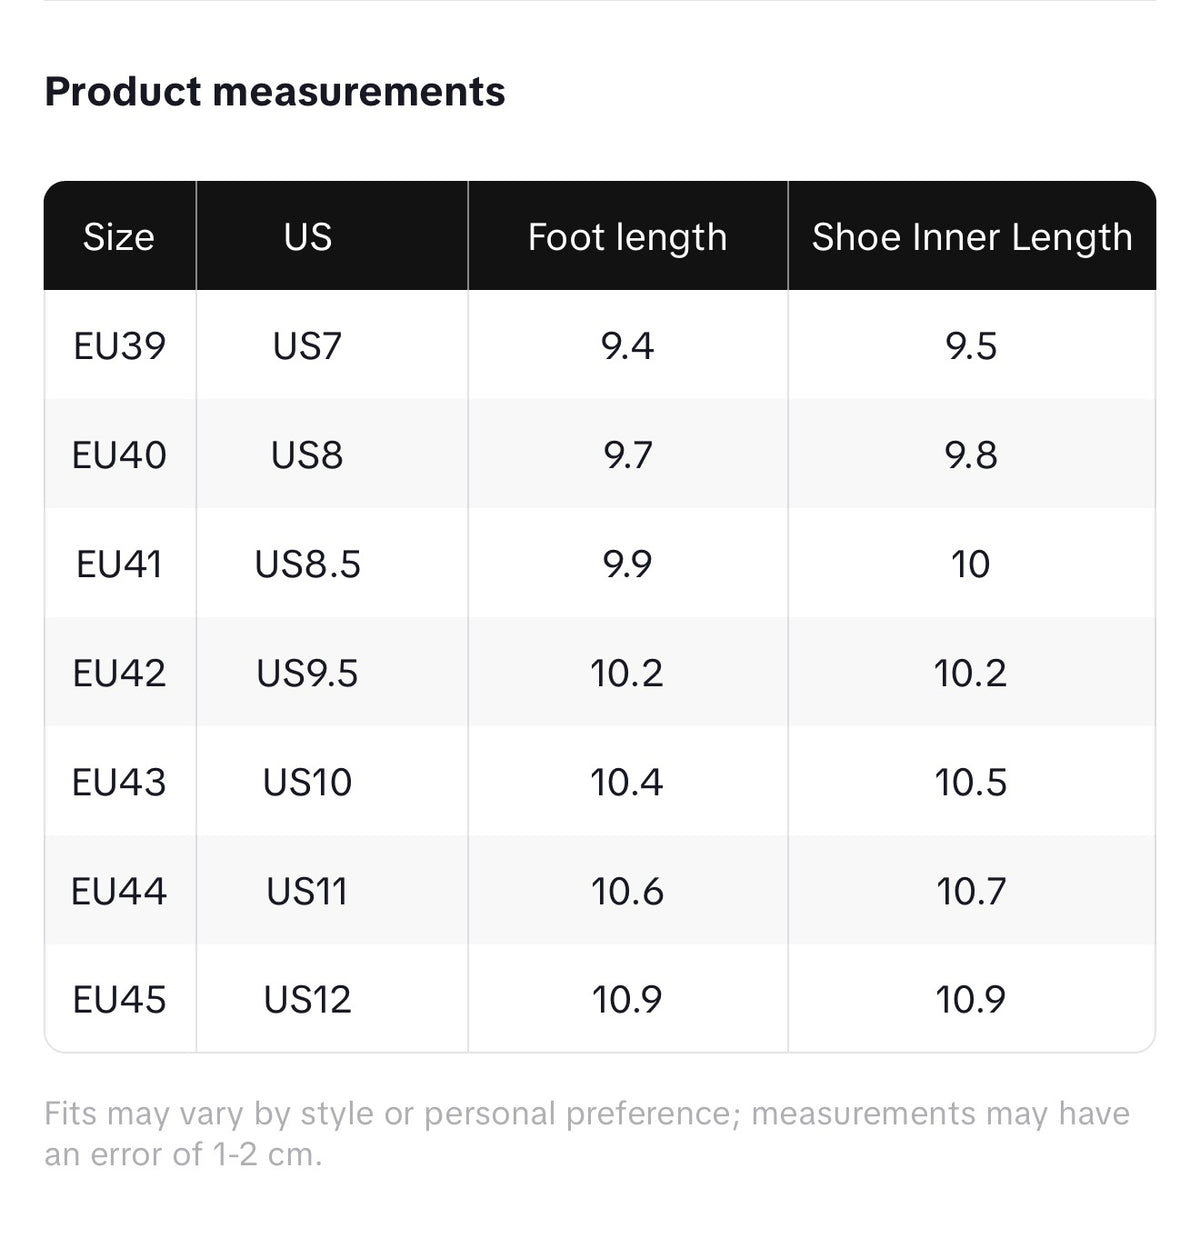Viewport: 1200px width, 1238px height.
Task: Click the US10 cell
Action: (x=307, y=782)
